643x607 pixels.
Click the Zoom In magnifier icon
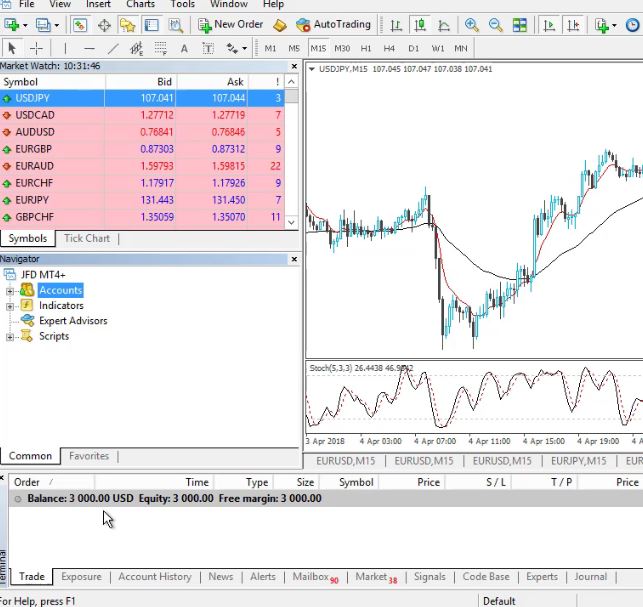point(472,25)
